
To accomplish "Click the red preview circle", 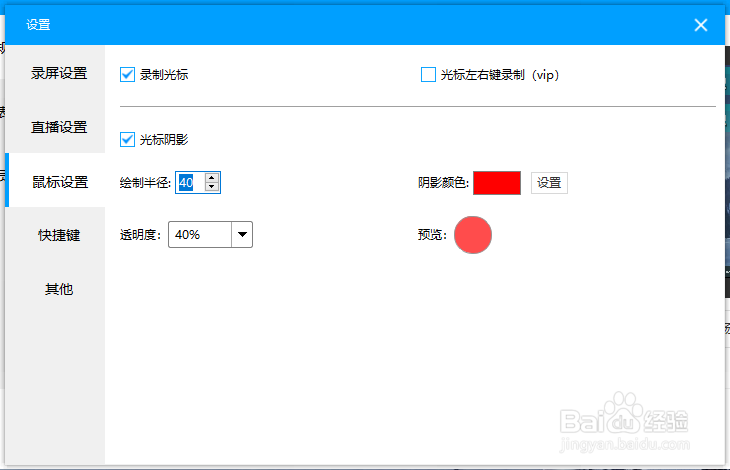I will click(x=473, y=235).
